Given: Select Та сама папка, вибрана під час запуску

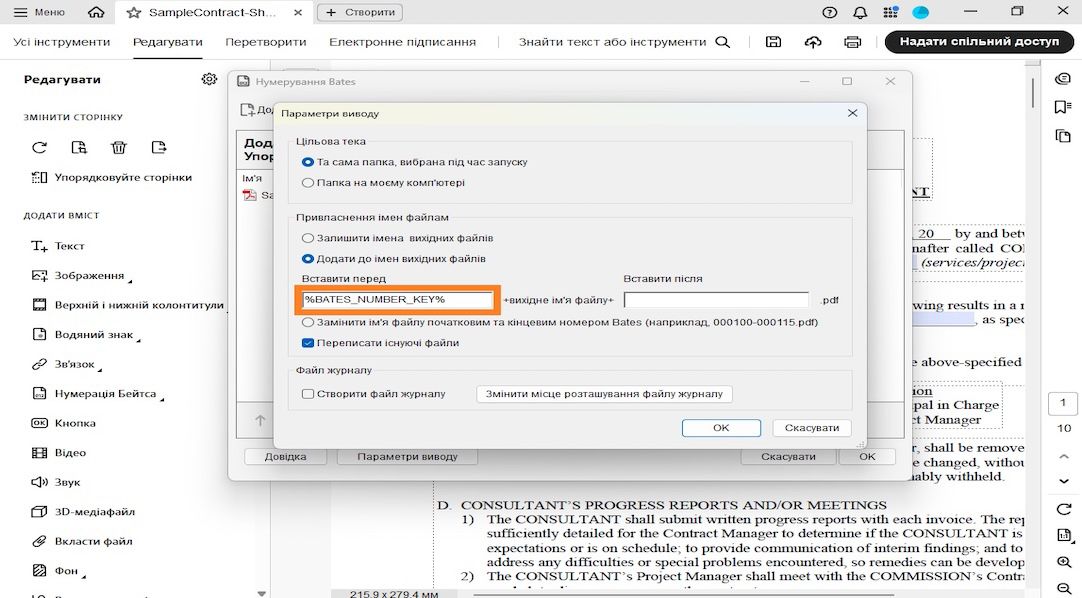Looking at the screenshot, I should click(415, 162).
